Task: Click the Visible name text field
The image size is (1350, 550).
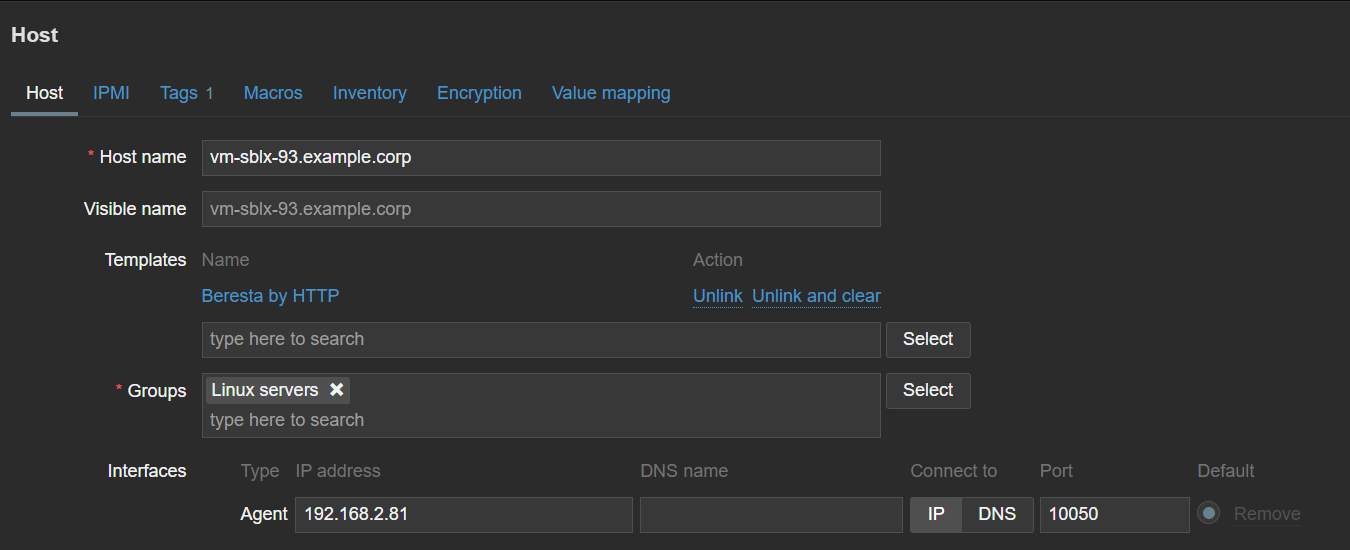Action: point(540,209)
